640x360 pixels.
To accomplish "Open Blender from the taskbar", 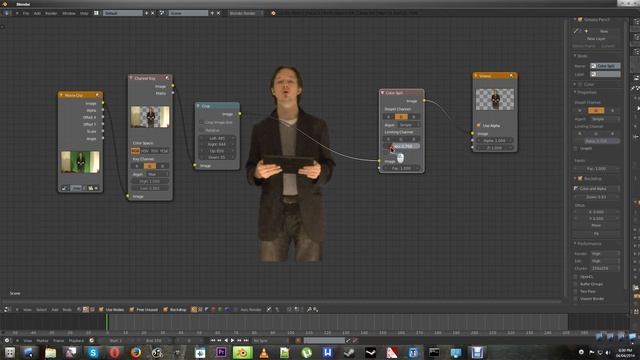I will [x=242, y=352].
